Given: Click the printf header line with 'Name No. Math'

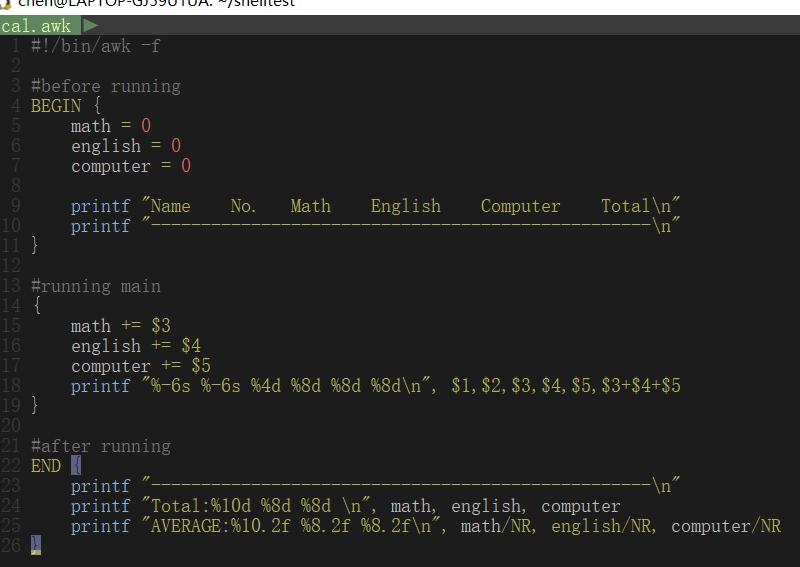Looking at the screenshot, I should [375, 206].
